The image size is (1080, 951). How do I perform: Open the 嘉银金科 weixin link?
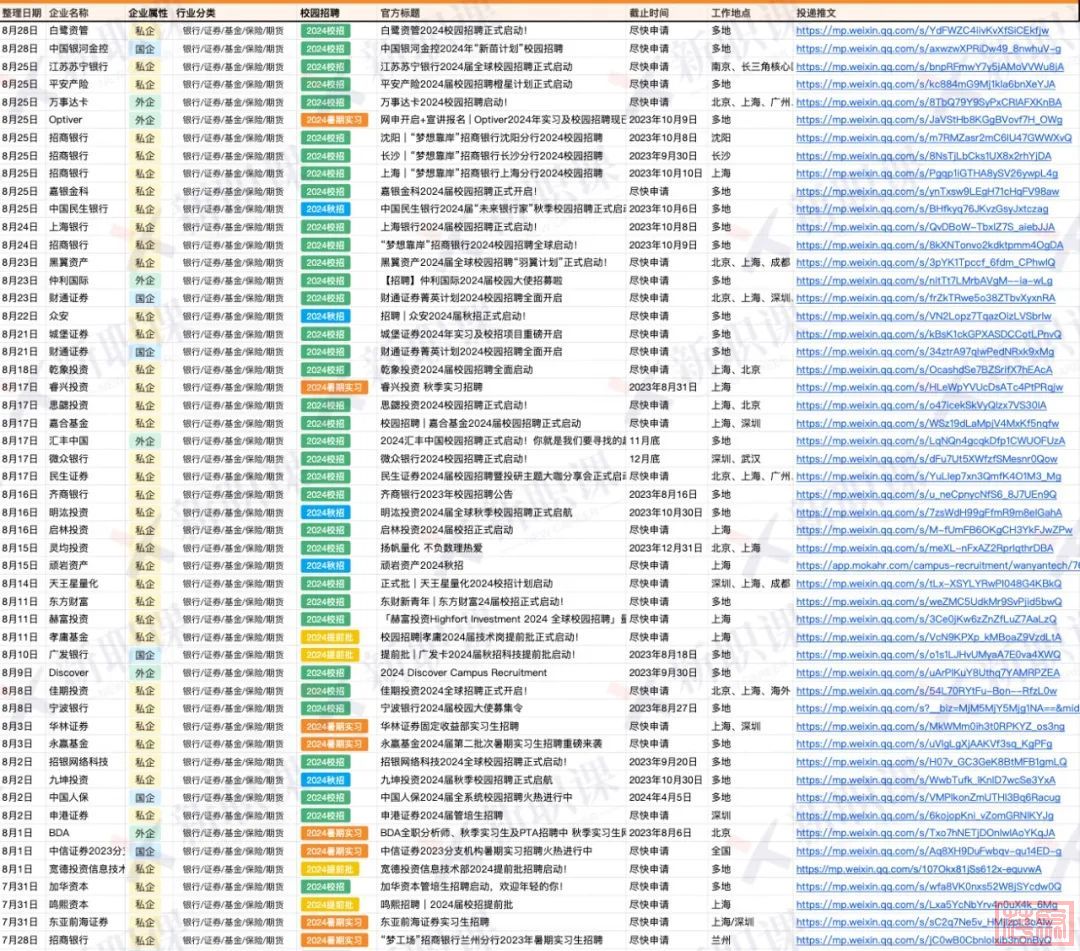[928, 191]
